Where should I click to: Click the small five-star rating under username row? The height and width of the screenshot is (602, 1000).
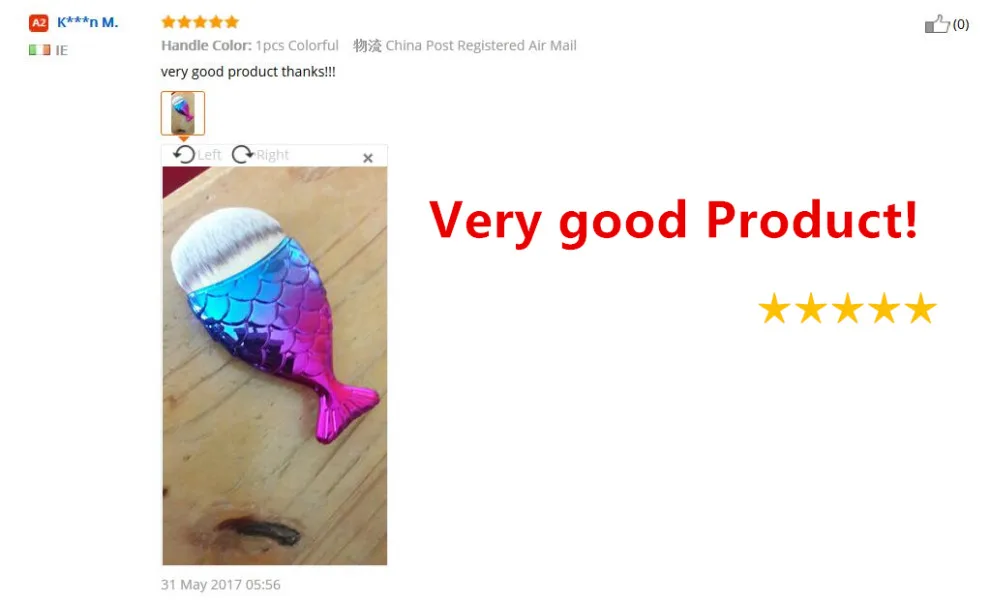point(200,22)
